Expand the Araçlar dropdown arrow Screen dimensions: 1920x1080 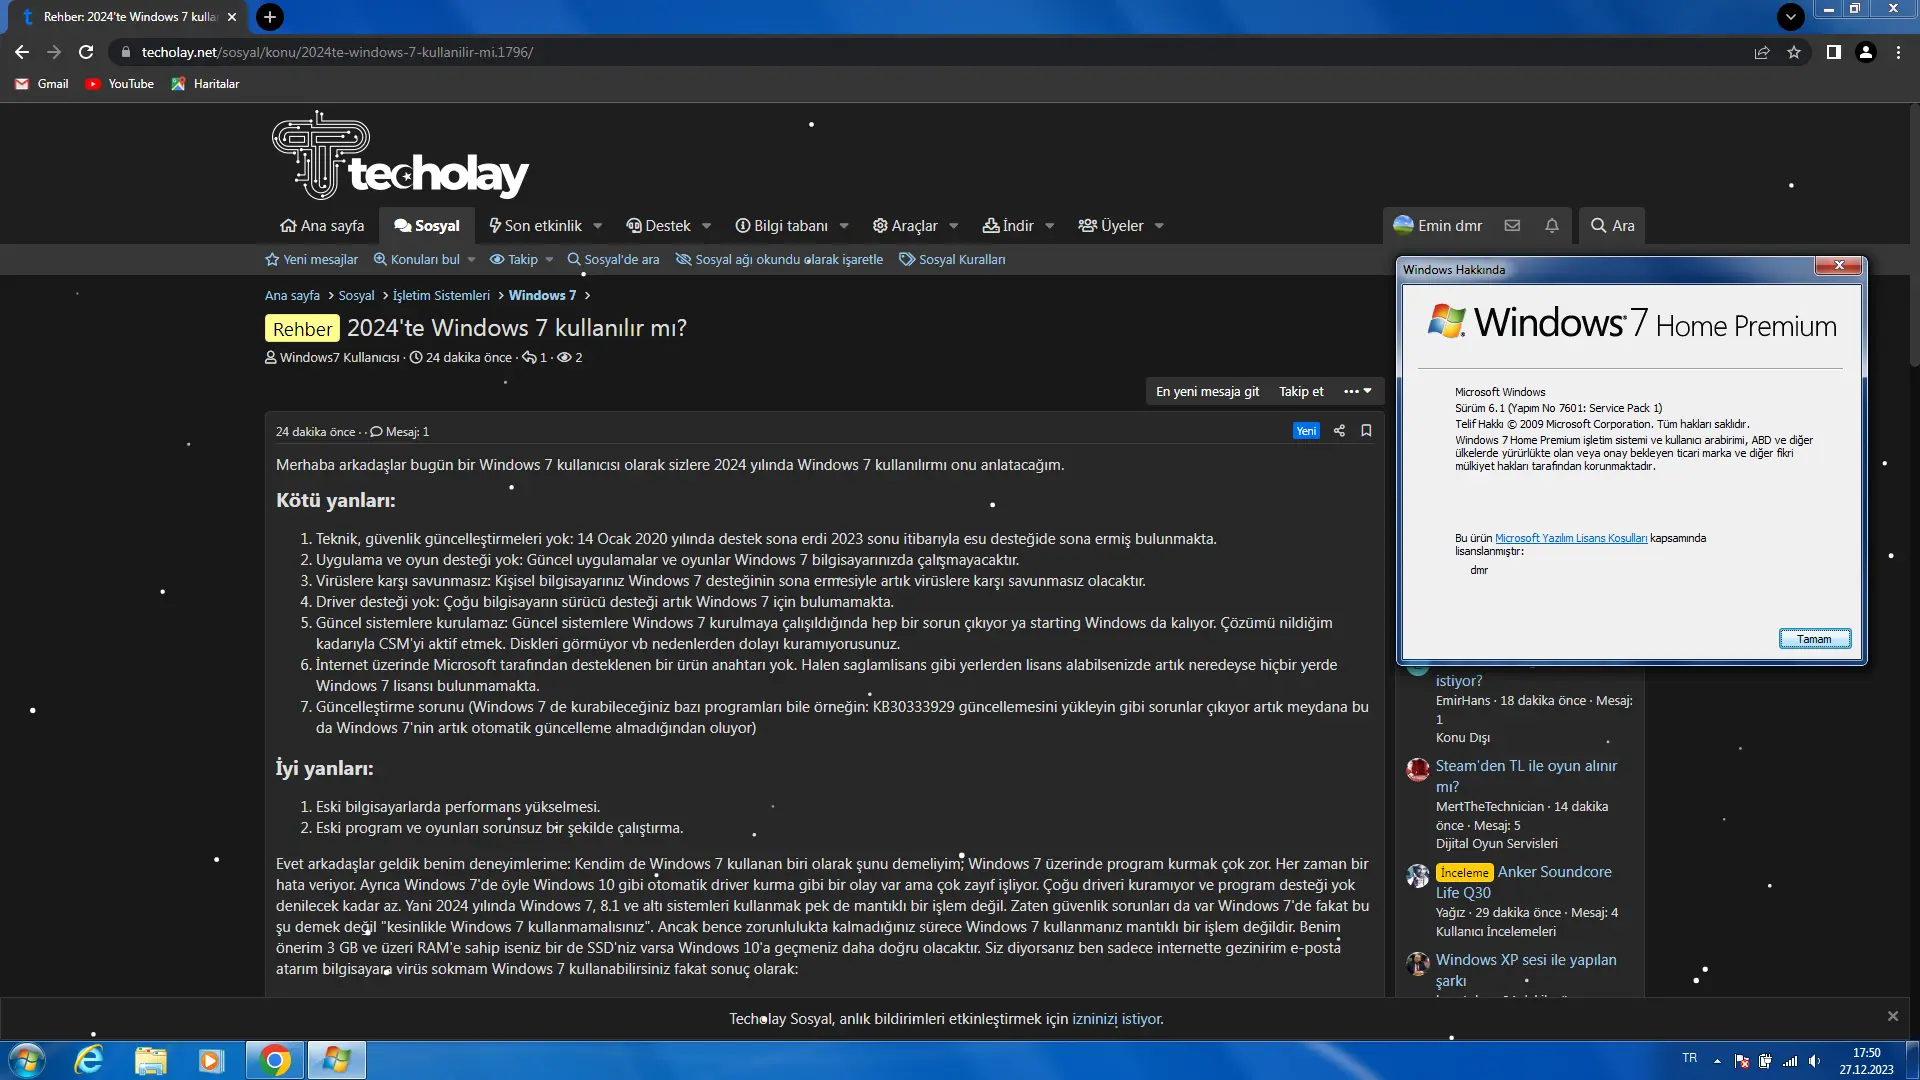point(954,226)
